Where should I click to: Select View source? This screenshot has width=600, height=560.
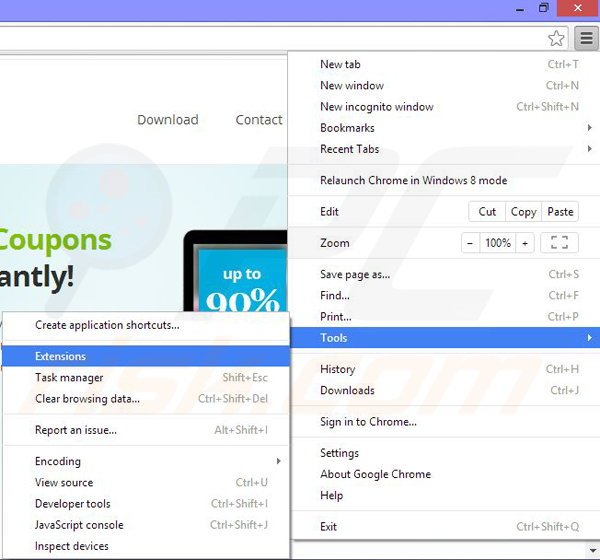tap(146, 482)
